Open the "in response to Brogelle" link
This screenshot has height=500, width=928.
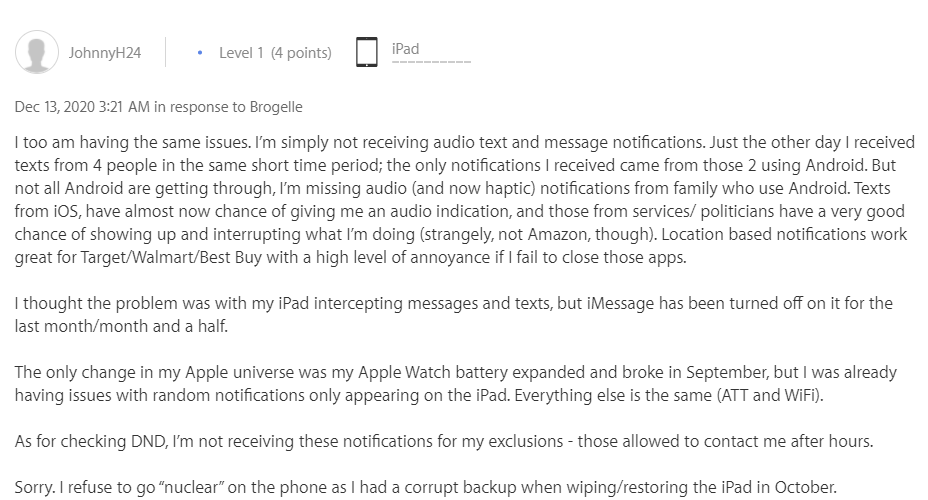(x=228, y=107)
